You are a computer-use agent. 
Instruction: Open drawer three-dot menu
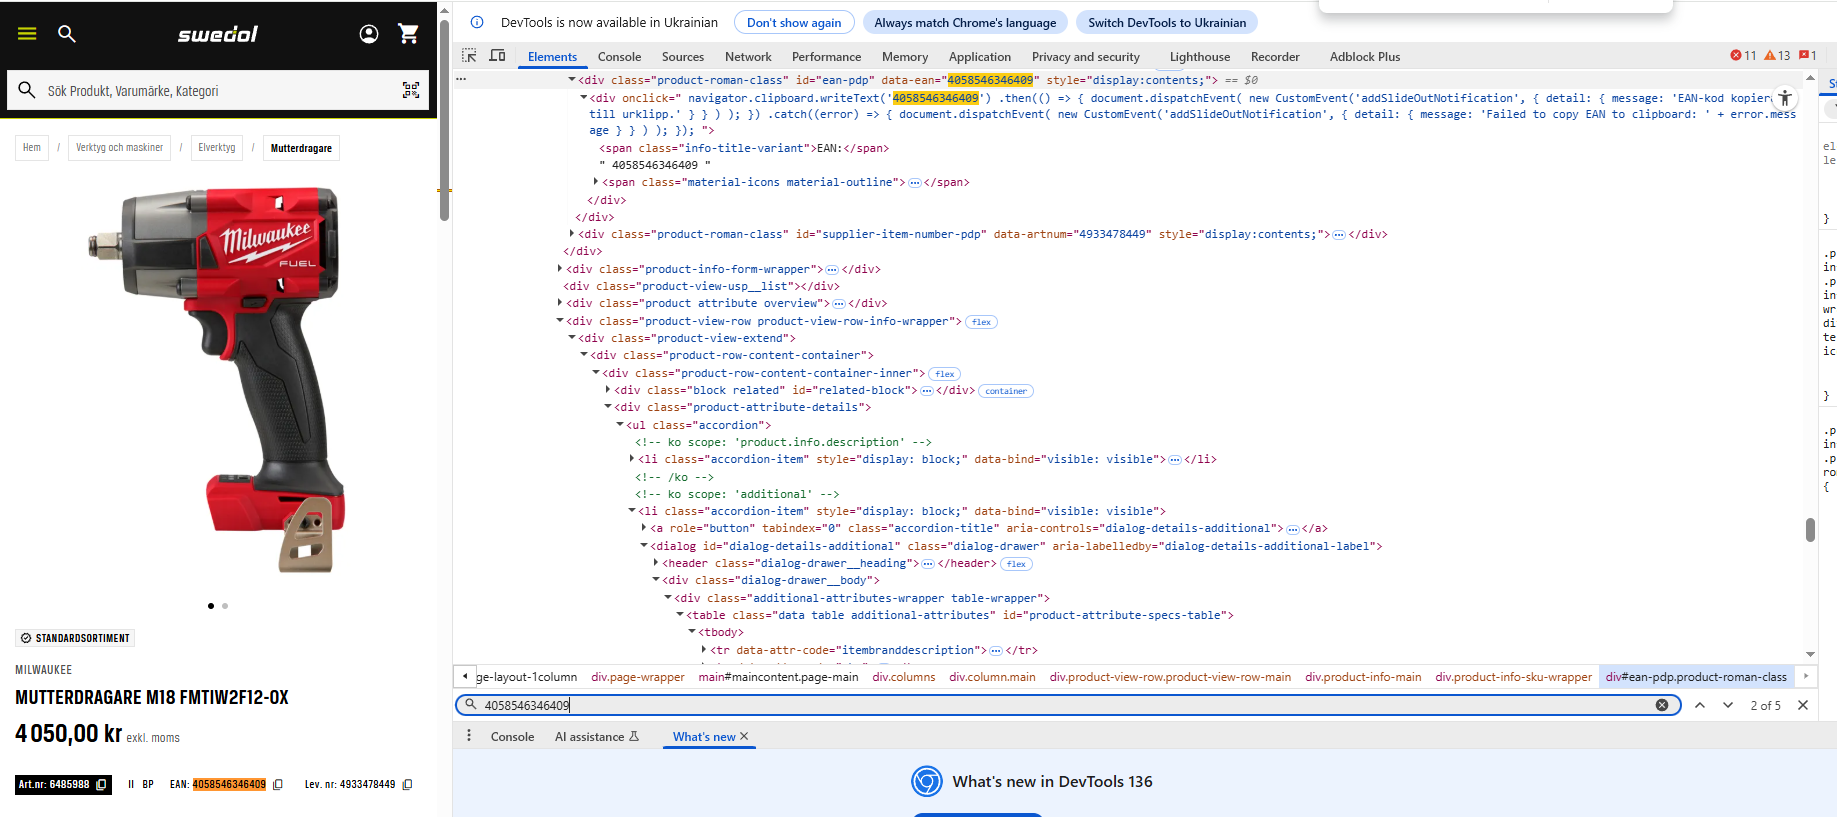pos(469,736)
